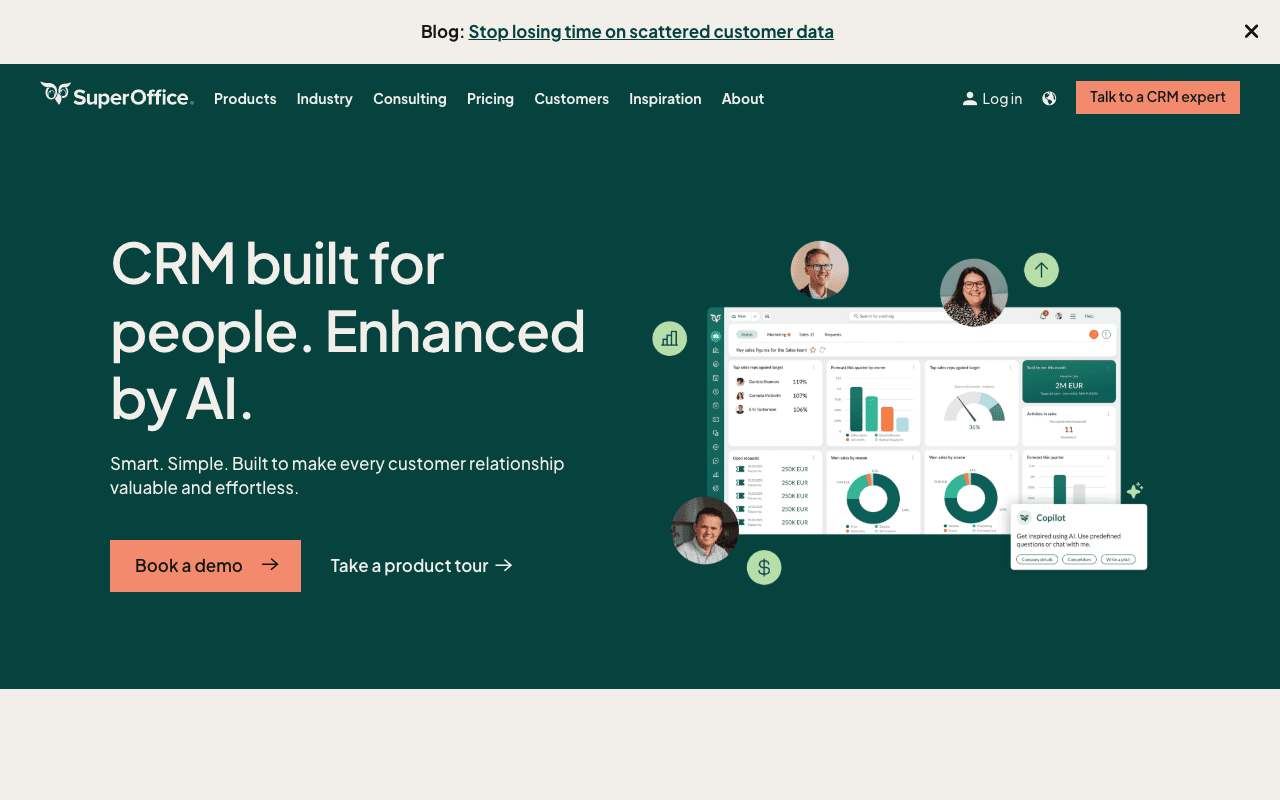Click the Log in person icon
This screenshot has height=800, width=1280.
pos(968,98)
